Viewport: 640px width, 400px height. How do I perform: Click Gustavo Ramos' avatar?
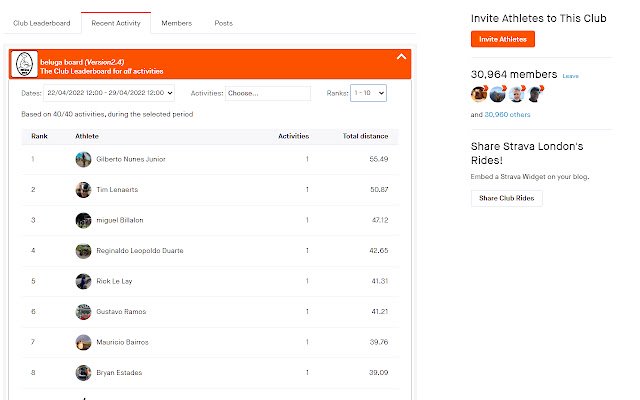[83, 312]
